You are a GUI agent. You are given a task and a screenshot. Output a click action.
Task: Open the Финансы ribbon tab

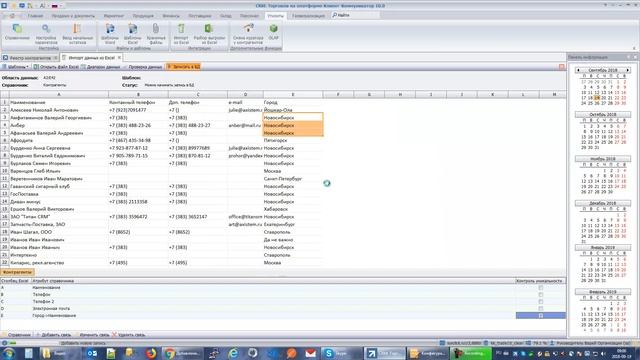click(x=171, y=16)
